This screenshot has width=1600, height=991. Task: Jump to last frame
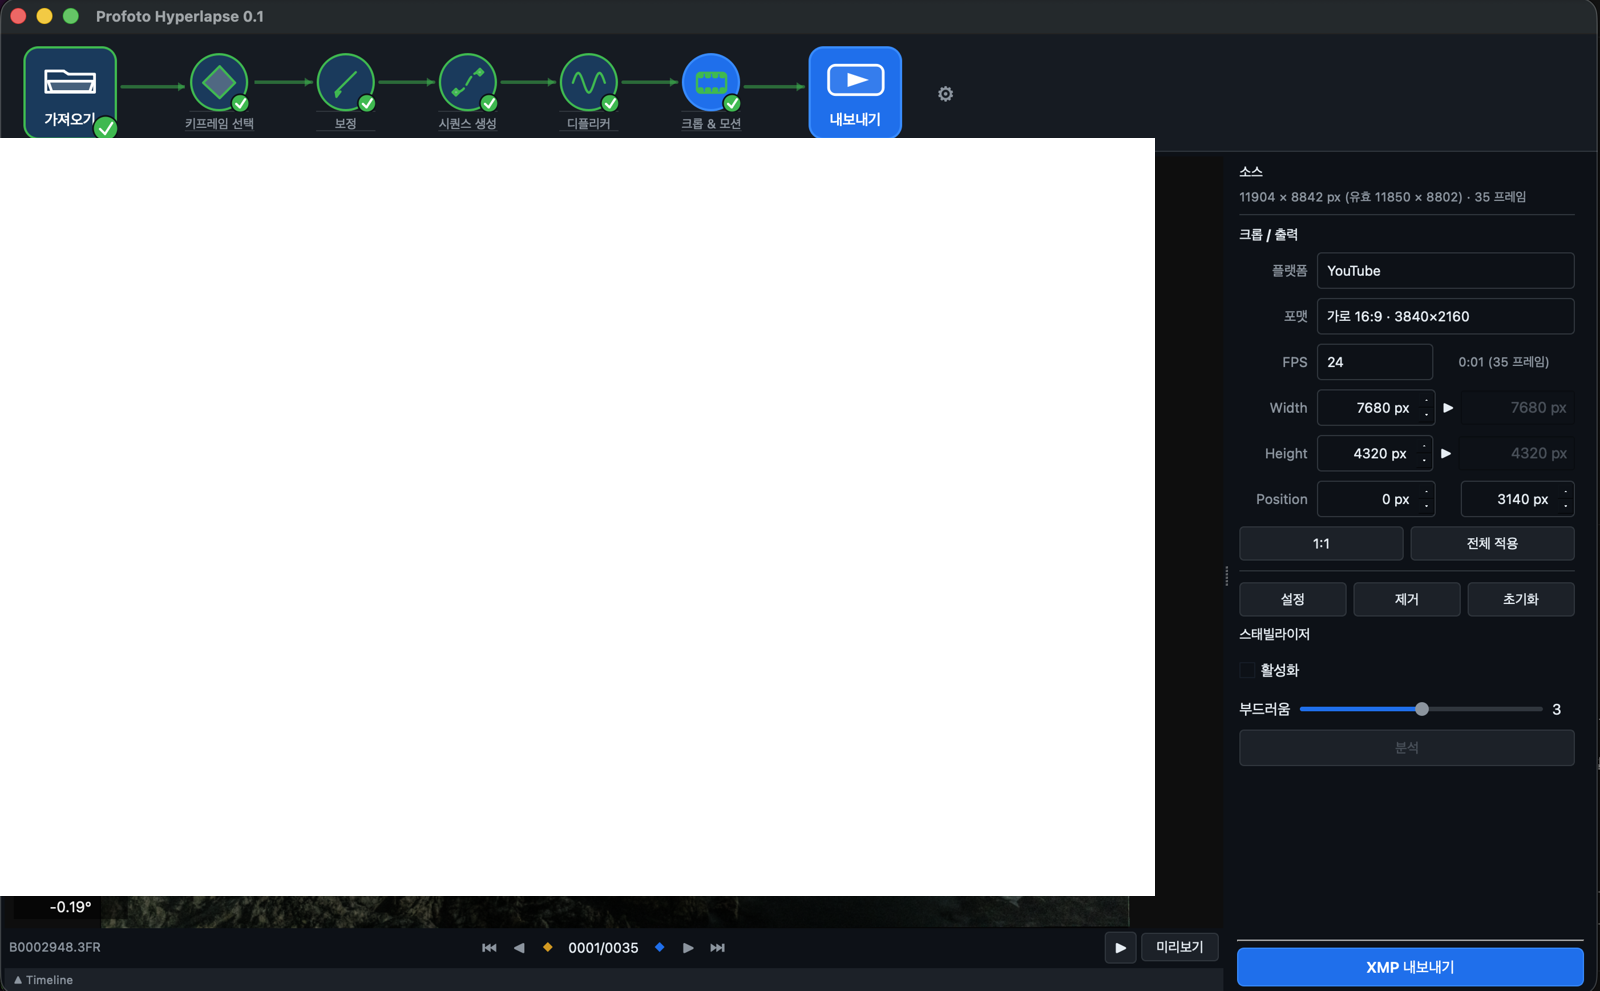tap(717, 948)
